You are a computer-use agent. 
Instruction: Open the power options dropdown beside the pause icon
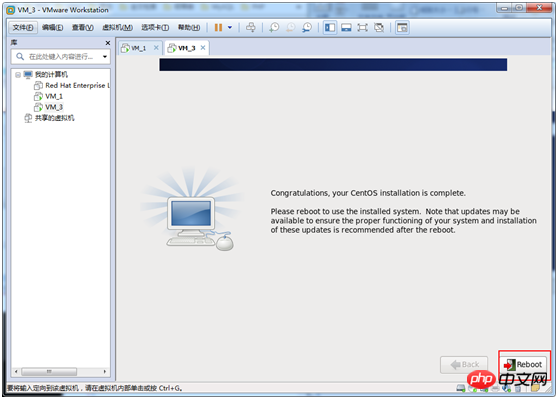click(230, 27)
